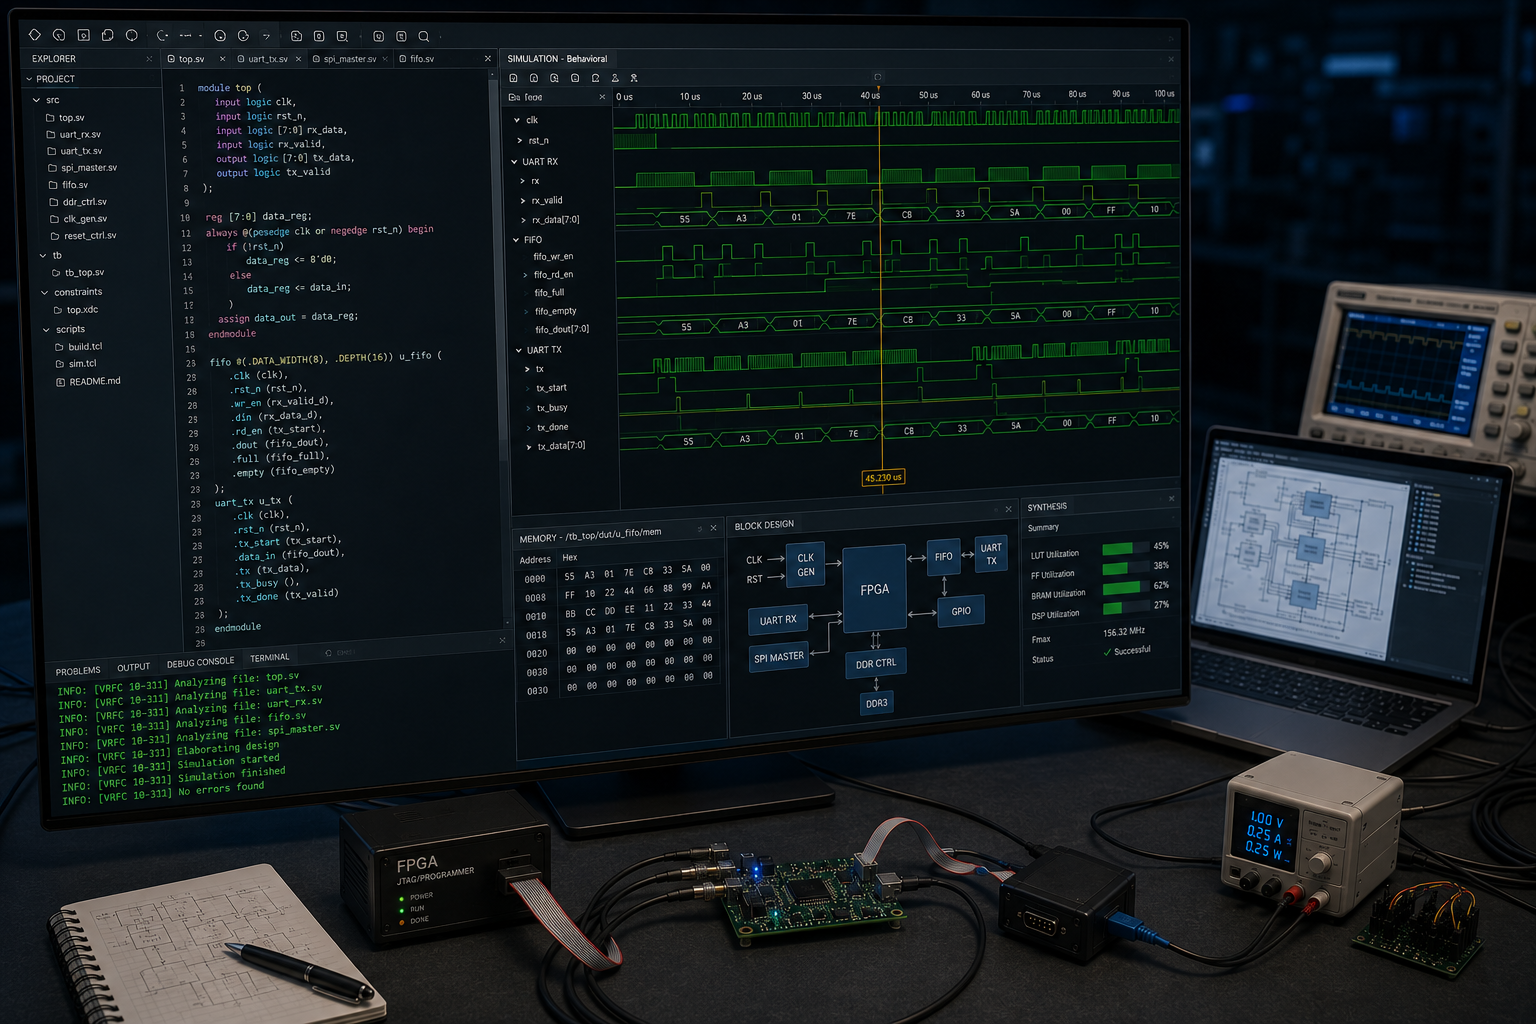Click the square-with-dot icon in the top toolbar
1536x1024 pixels.
pos(84,35)
